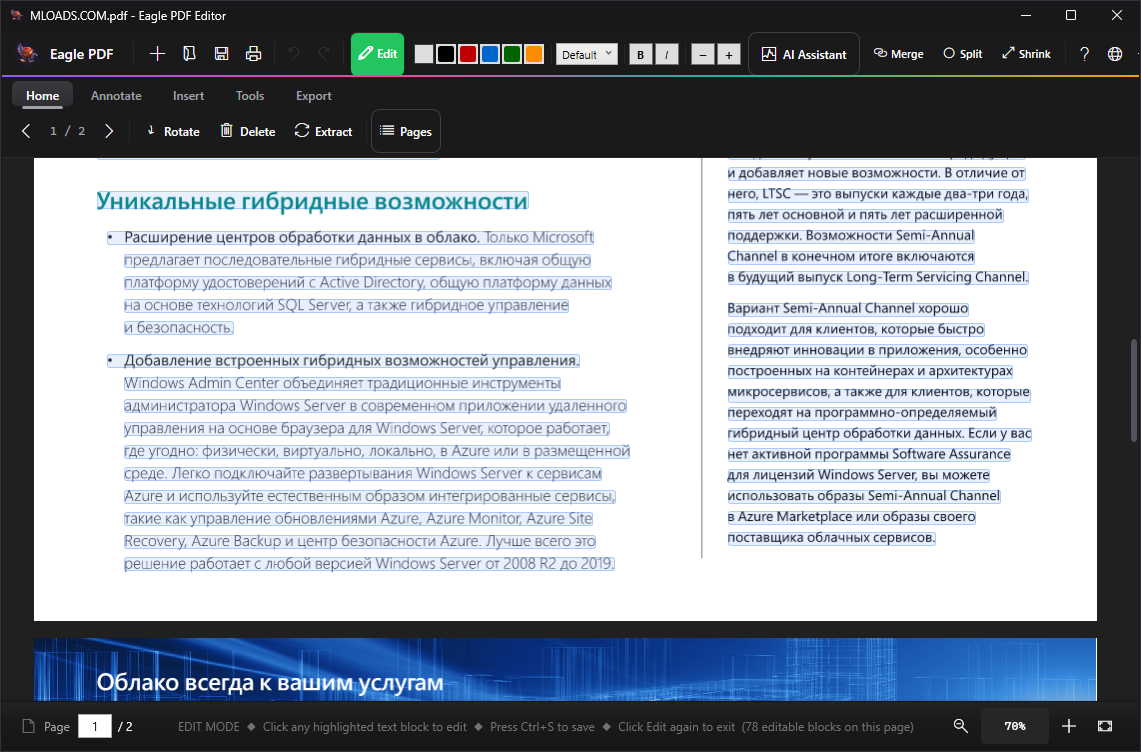Open language options with globe icon
This screenshot has height=752, width=1141.
click(1115, 54)
